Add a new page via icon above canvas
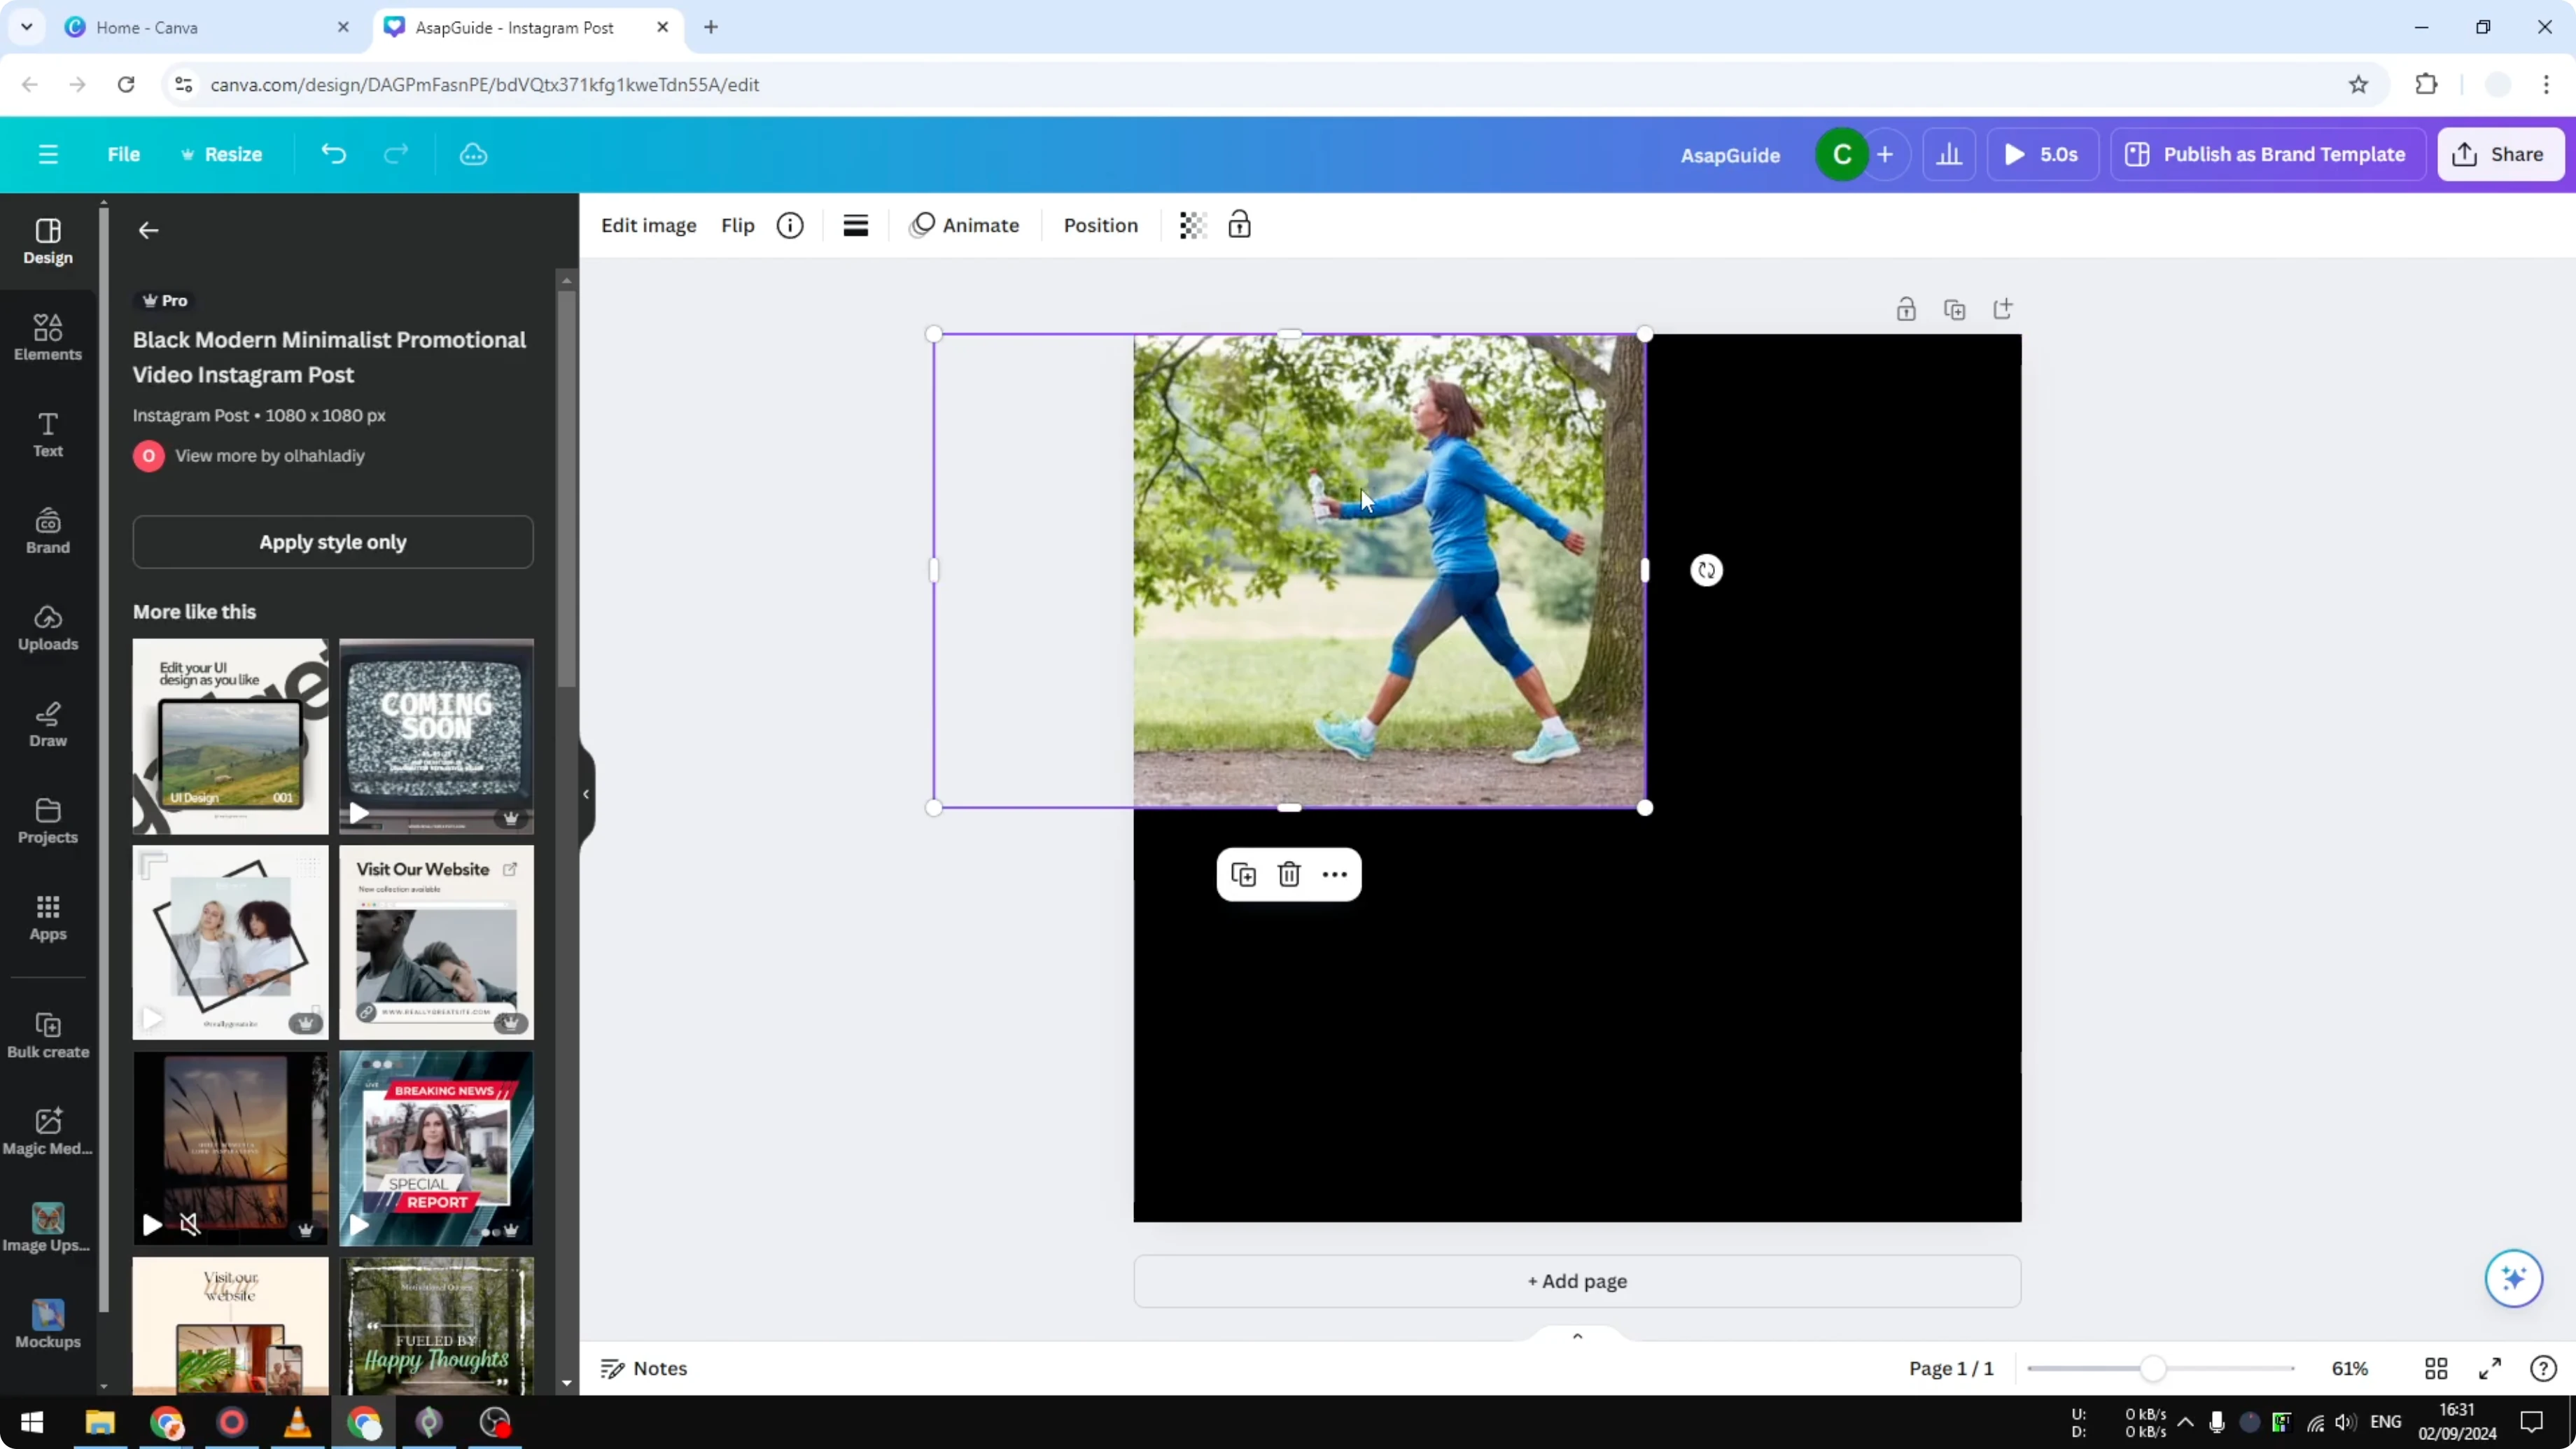2576x1449 pixels. pyautogui.click(x=2002, y=309)
